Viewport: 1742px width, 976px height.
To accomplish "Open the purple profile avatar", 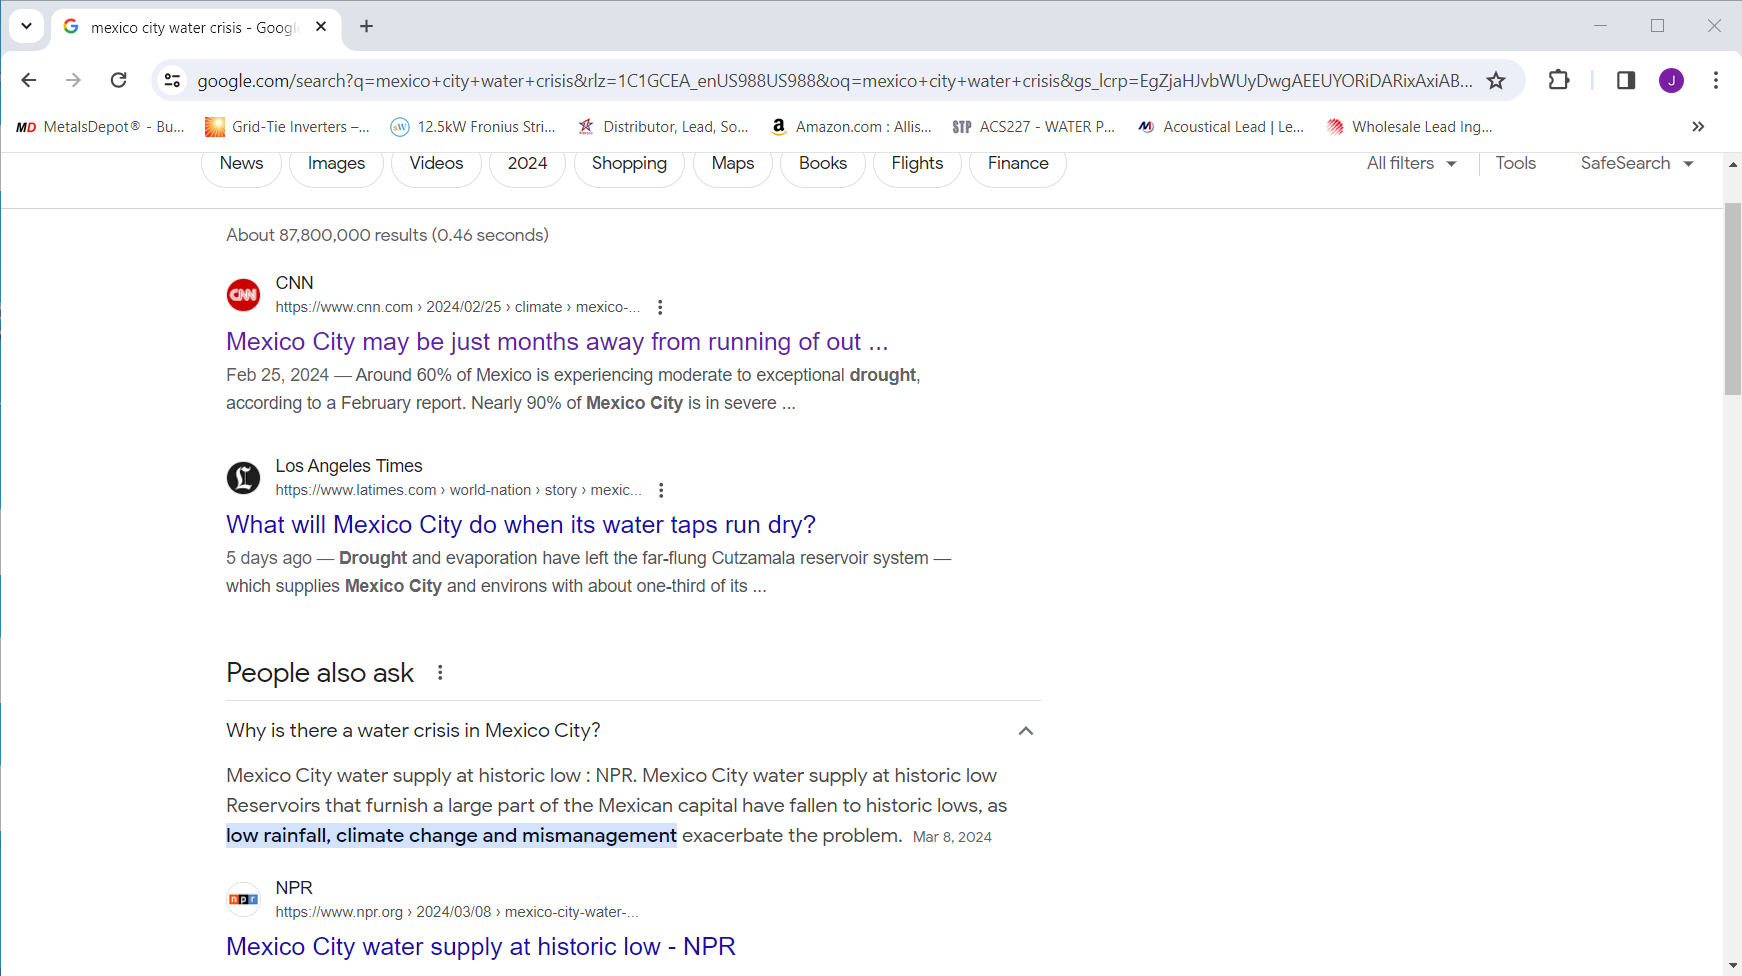I will click(1671, 80).
